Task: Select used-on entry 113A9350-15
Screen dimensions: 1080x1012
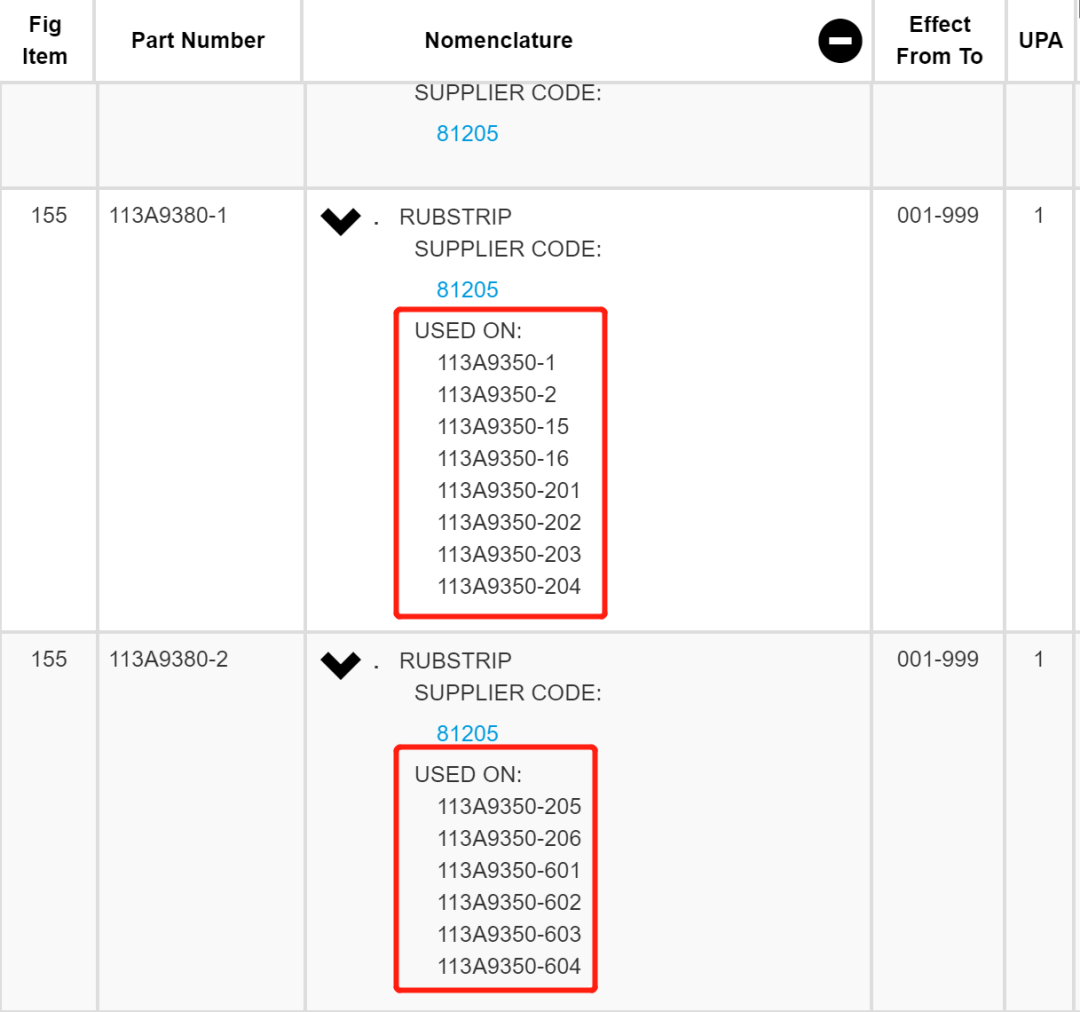Action: [503, 426]
